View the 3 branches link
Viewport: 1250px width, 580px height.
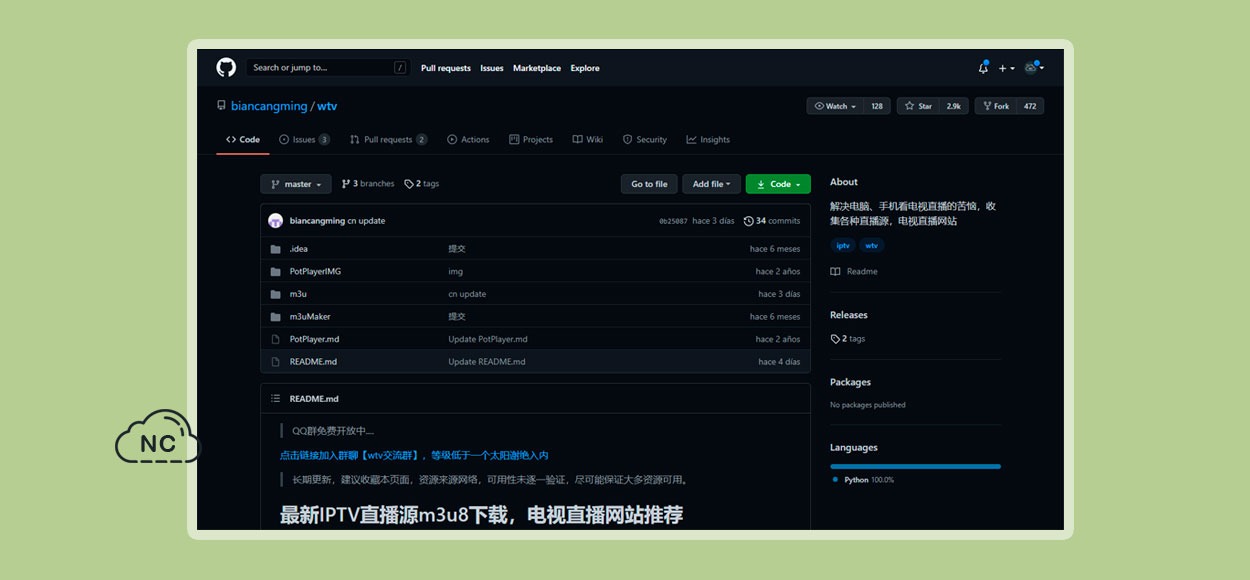(368, 184)
